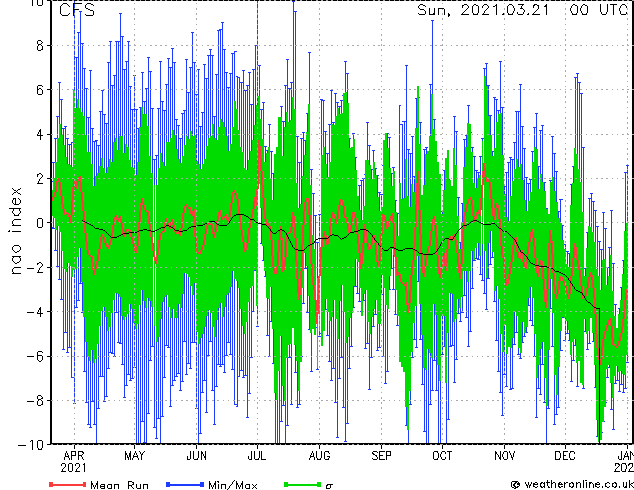634x490 pixels.
Task: Click the red Mean Run legend line sample
Action: [x=68, y=484]
